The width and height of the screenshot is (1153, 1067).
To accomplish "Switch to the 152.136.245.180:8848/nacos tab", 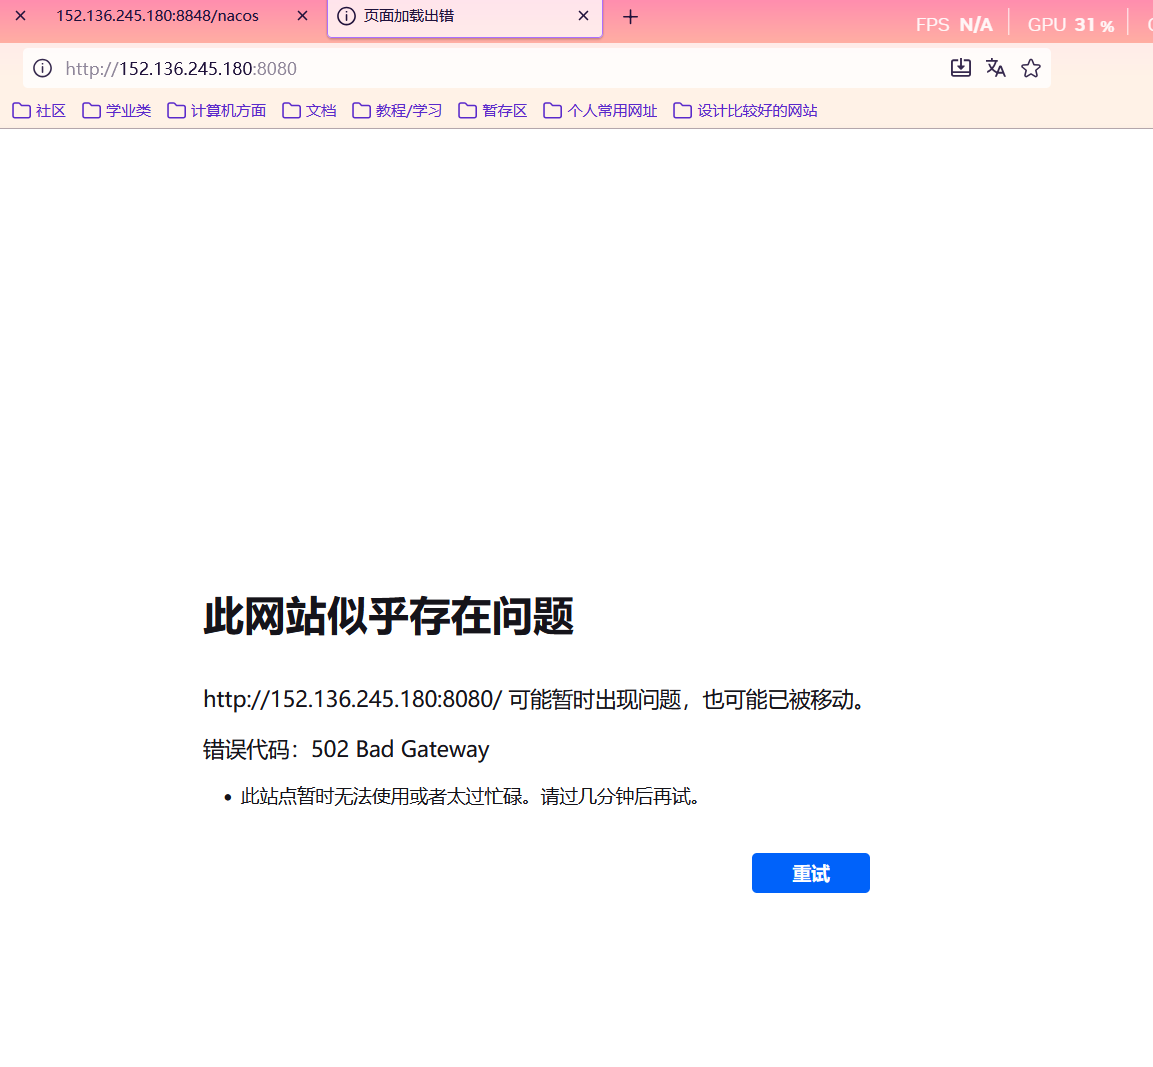I will click(x=157, y=16).
